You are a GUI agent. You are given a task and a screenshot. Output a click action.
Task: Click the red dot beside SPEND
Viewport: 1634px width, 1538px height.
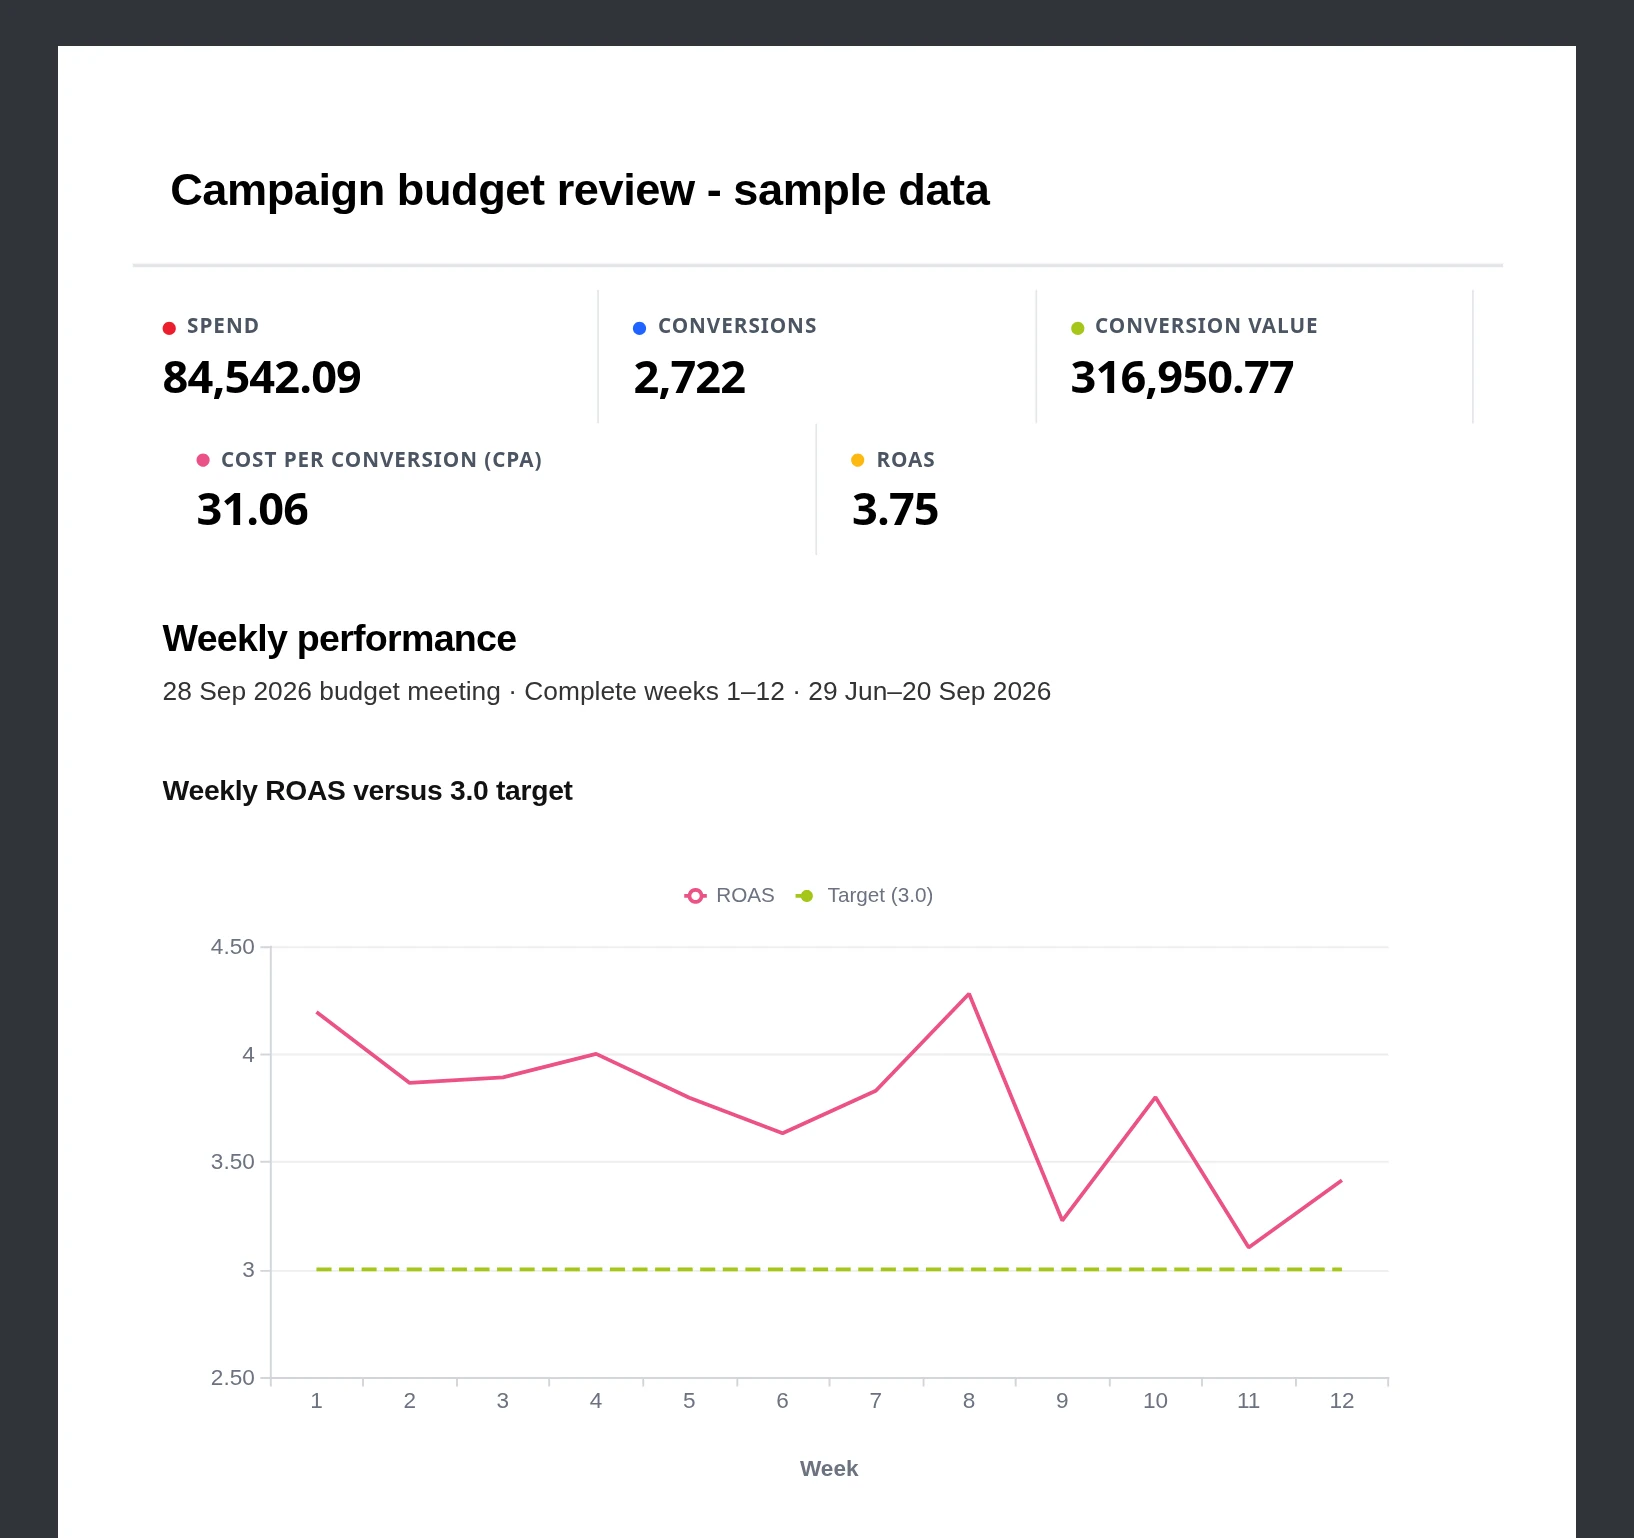(169, 328)
